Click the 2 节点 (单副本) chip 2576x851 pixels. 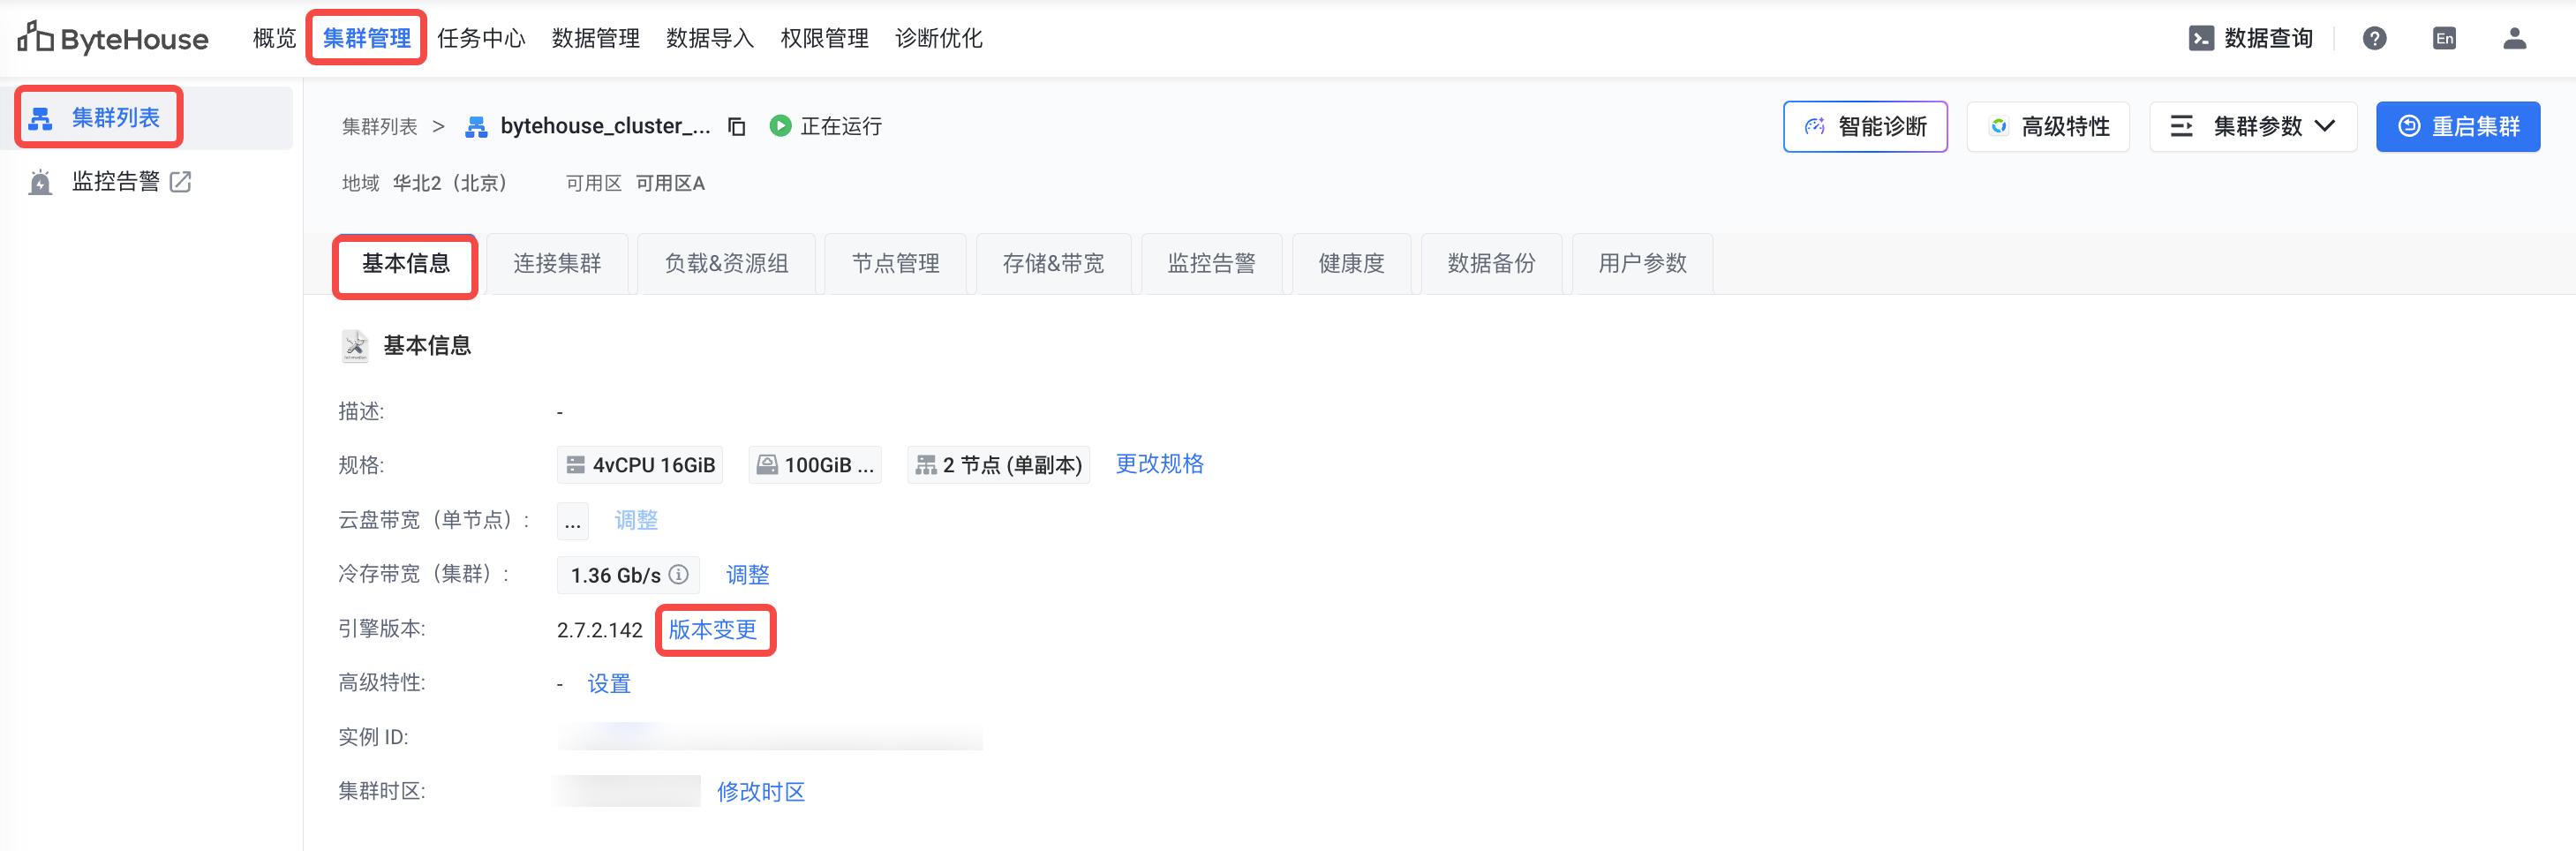pos(998,465)
